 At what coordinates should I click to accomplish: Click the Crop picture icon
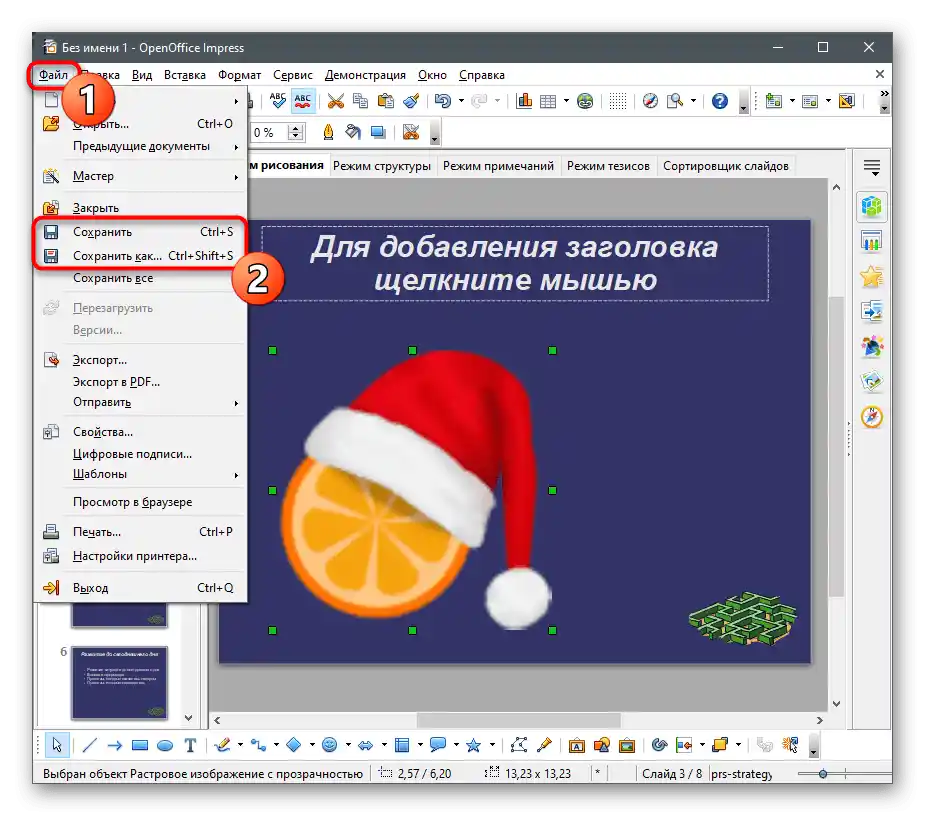[x=411, y=132]
